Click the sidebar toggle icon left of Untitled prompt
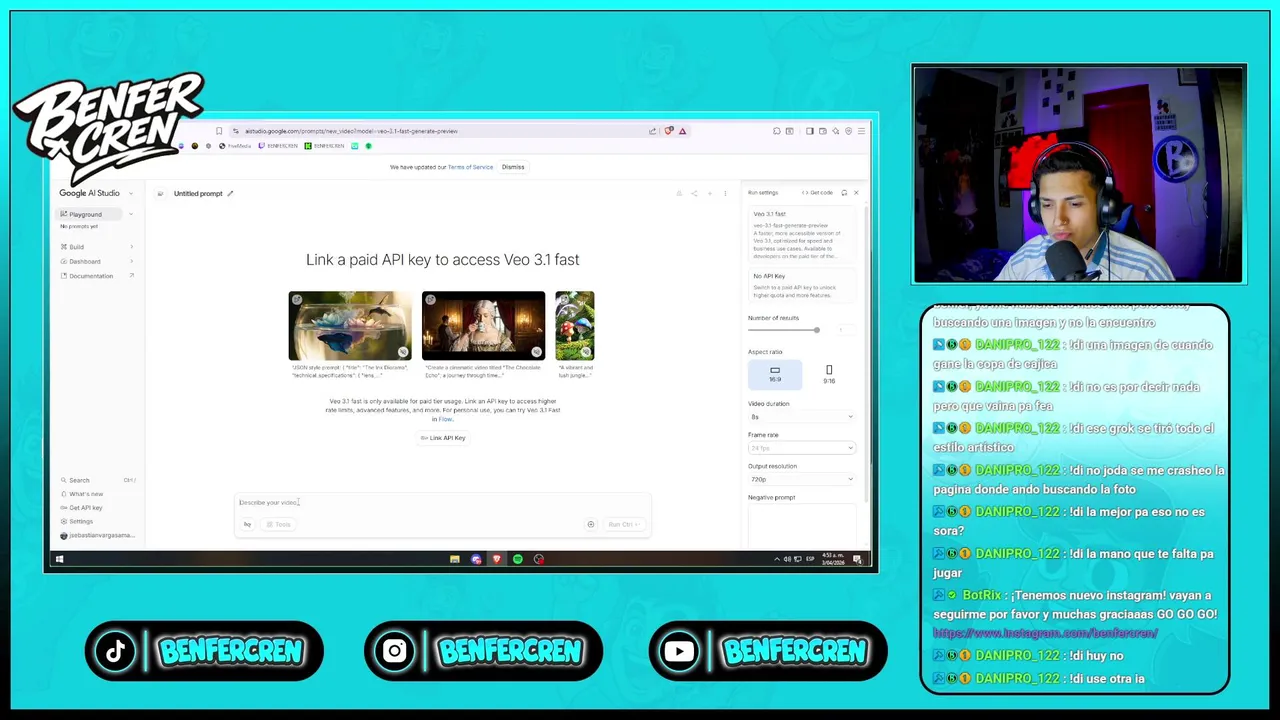Viewport: 1280px width, 720px height. pos(160,194)
